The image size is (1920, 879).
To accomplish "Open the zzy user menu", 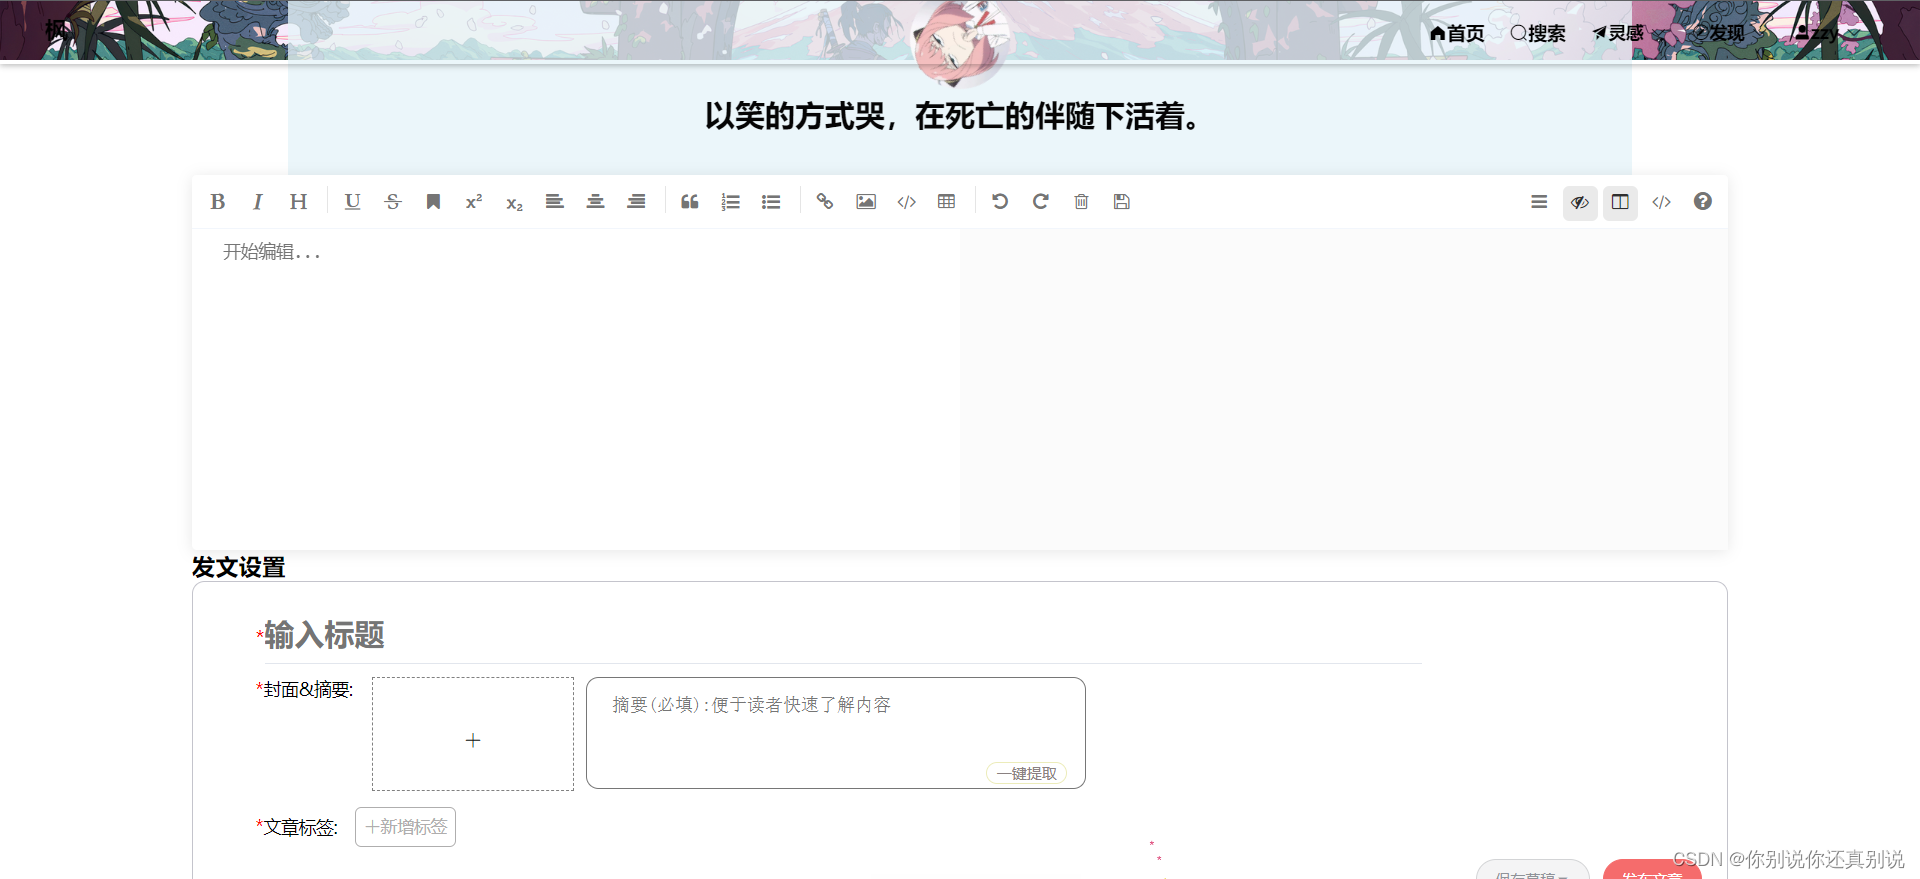I will (1817, 33).
